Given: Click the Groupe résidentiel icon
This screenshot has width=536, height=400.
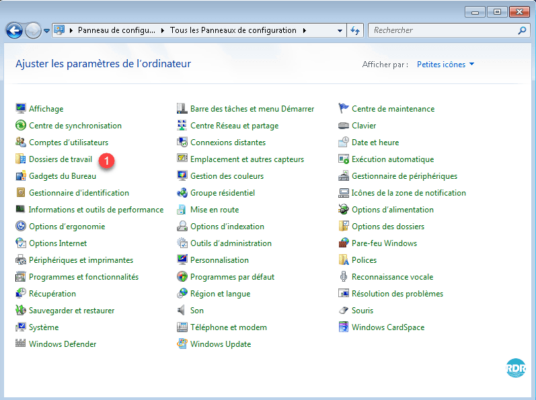Looking at the screenshot, I should tap(182, 192).
